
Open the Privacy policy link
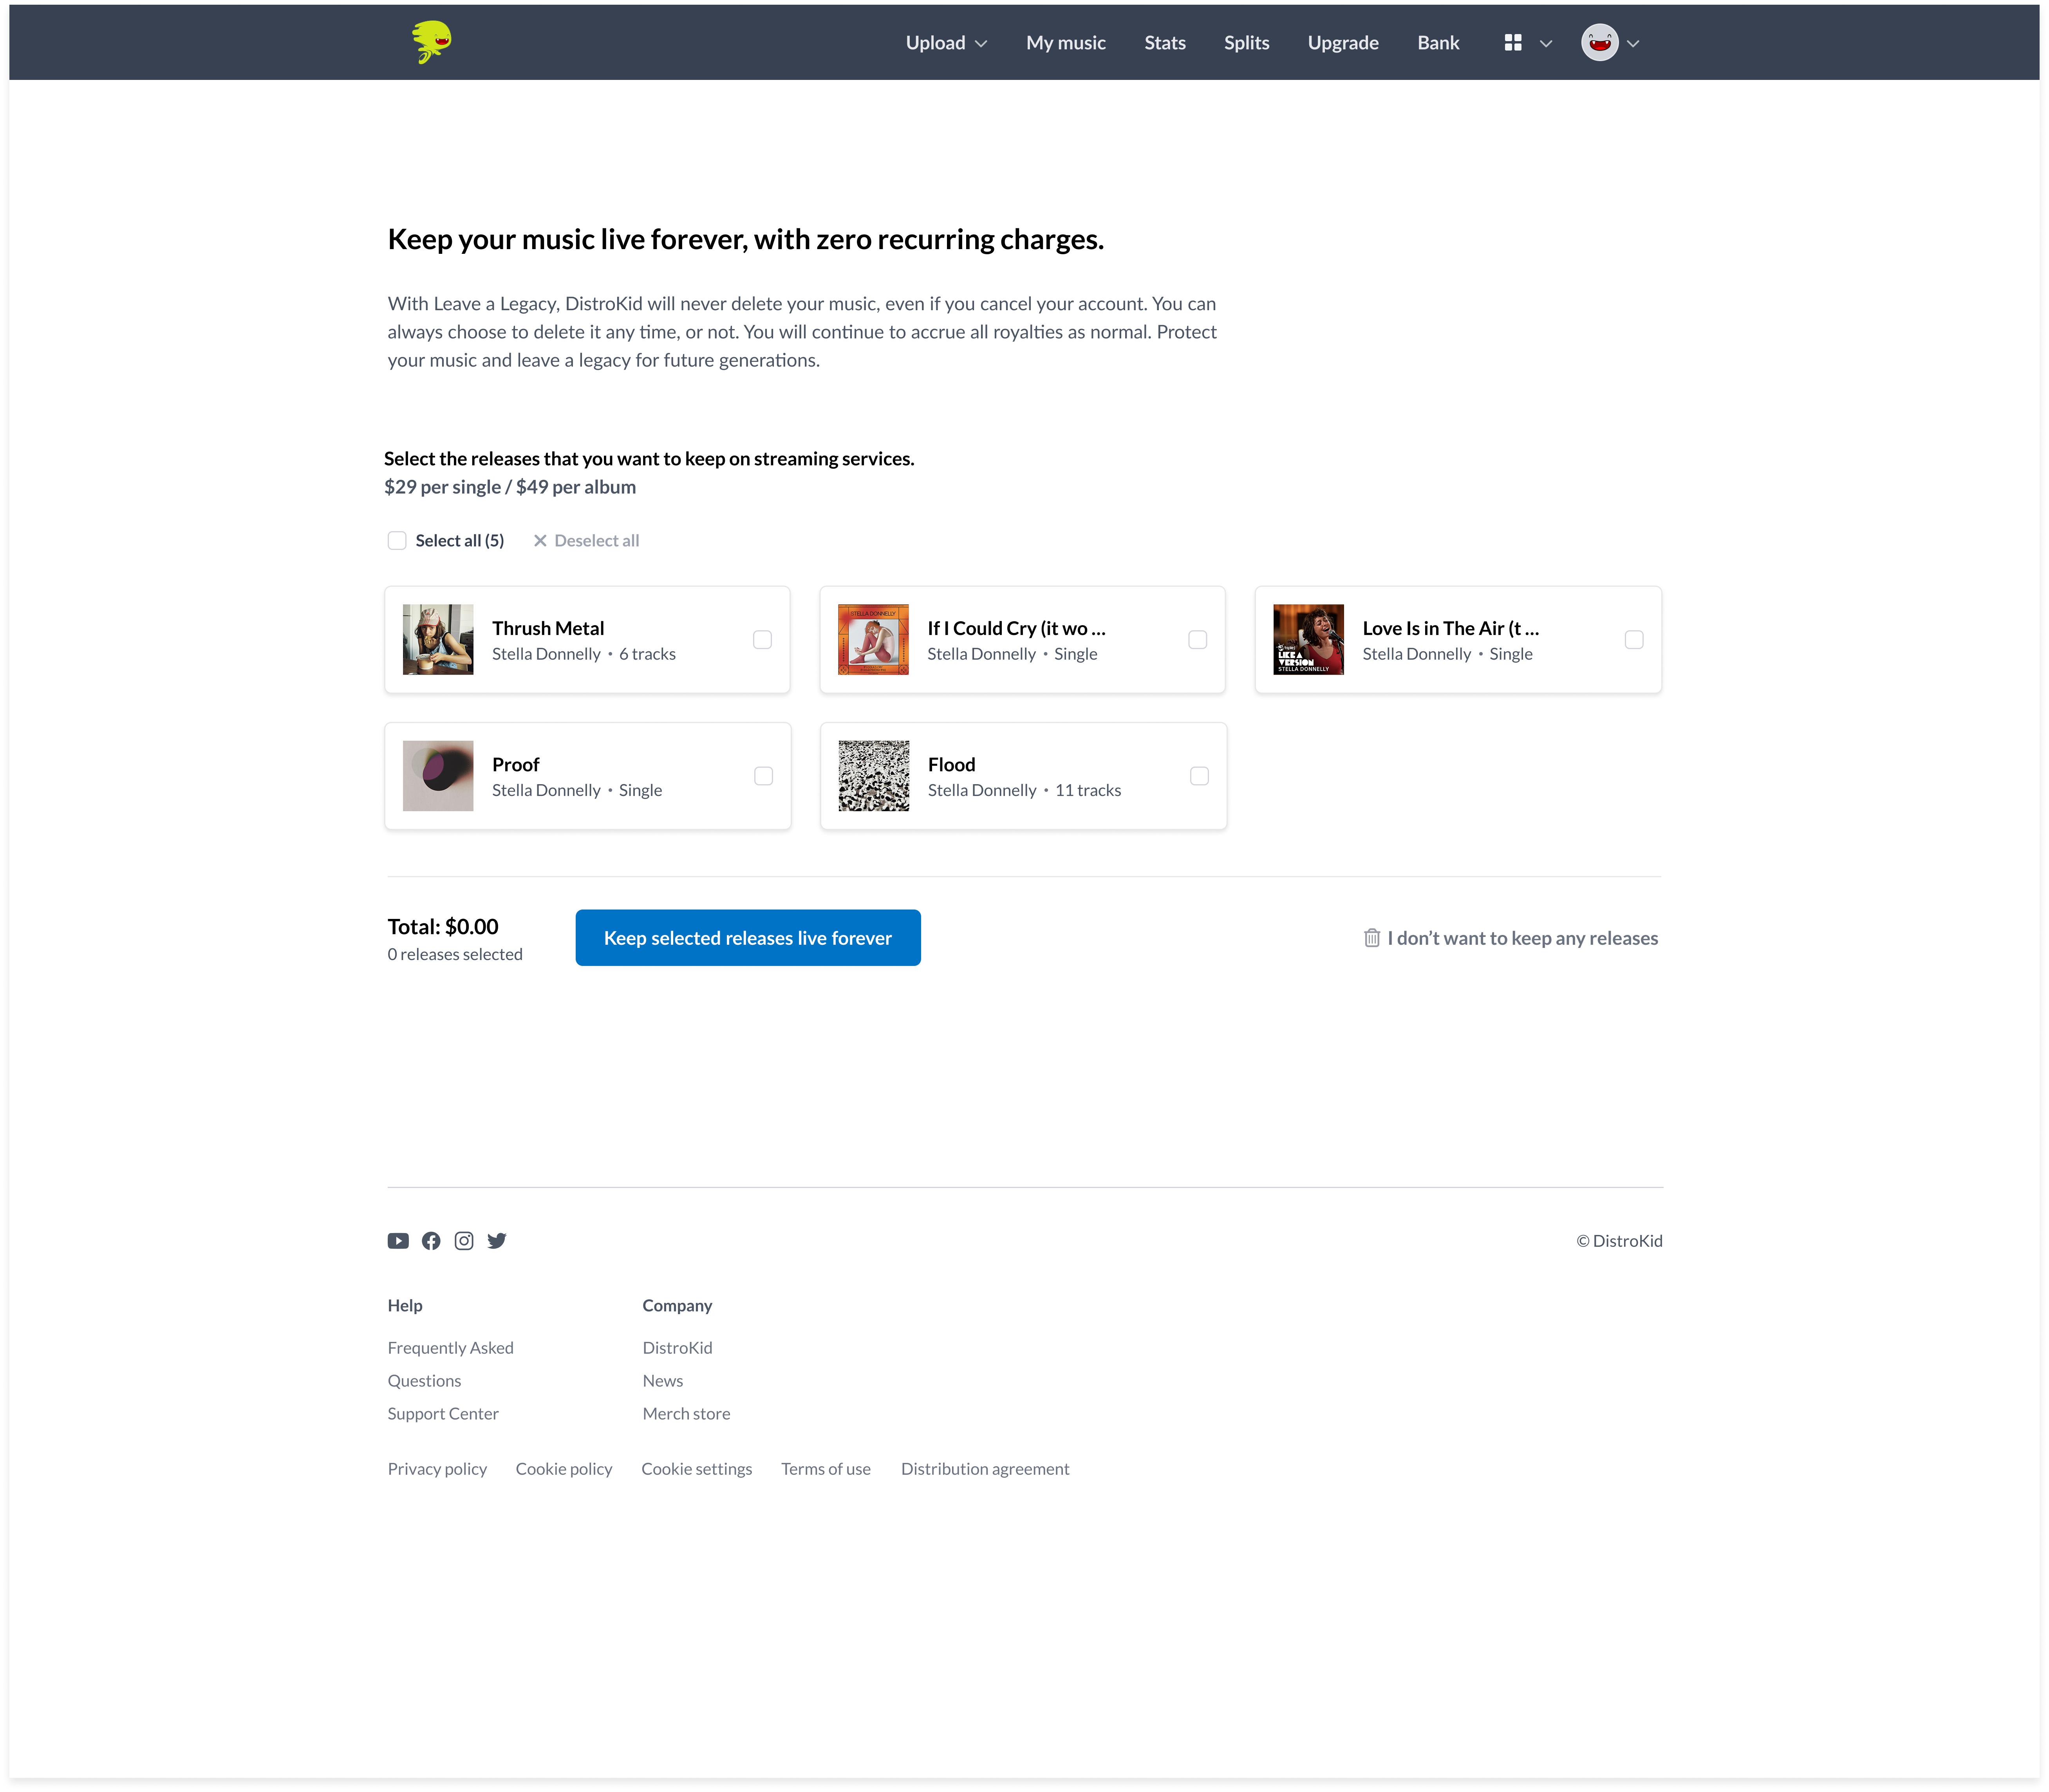437,1469
